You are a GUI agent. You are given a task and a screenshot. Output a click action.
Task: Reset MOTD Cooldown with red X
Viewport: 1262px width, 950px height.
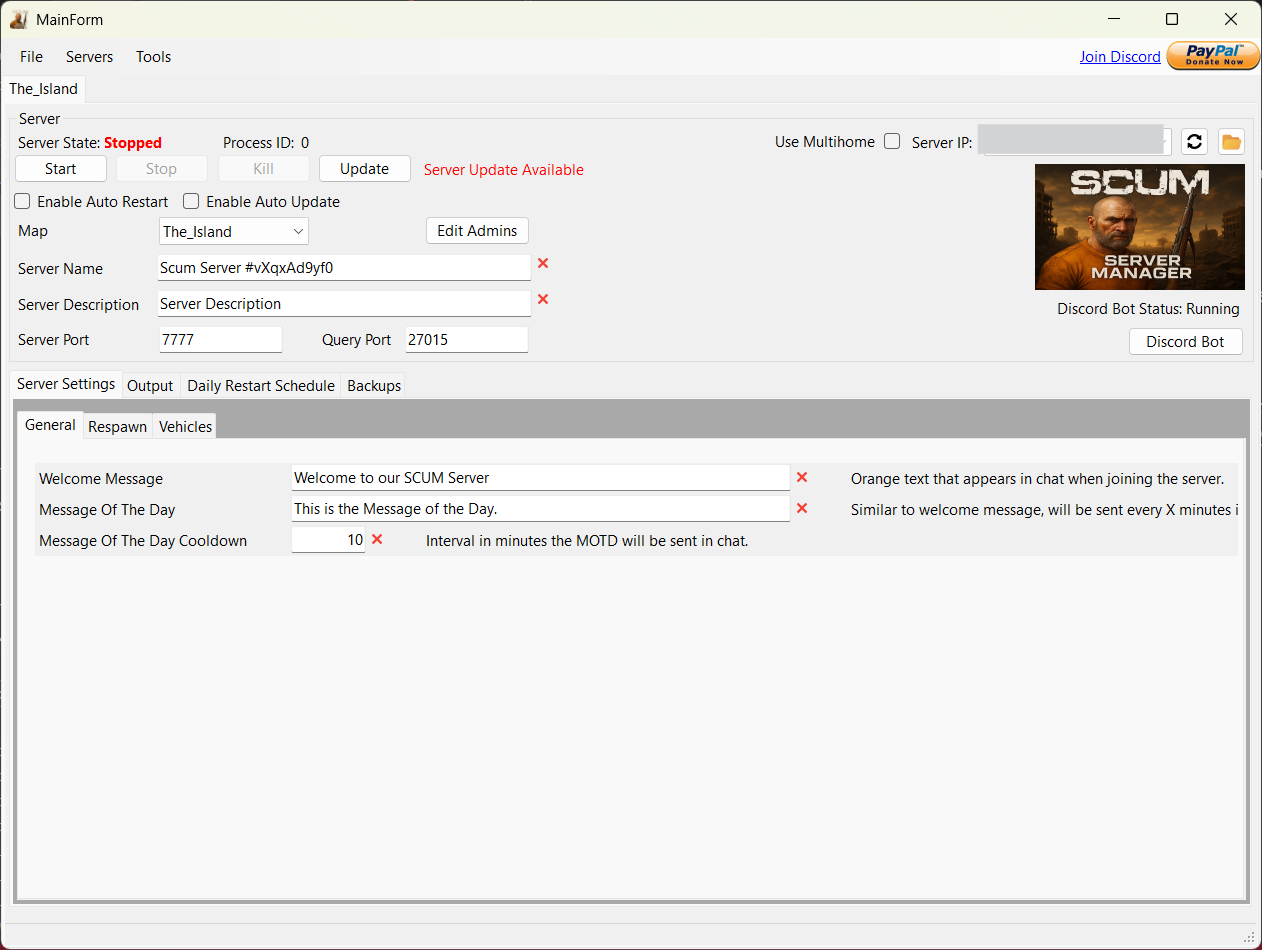pyautogui.click(x=377, y=539)
